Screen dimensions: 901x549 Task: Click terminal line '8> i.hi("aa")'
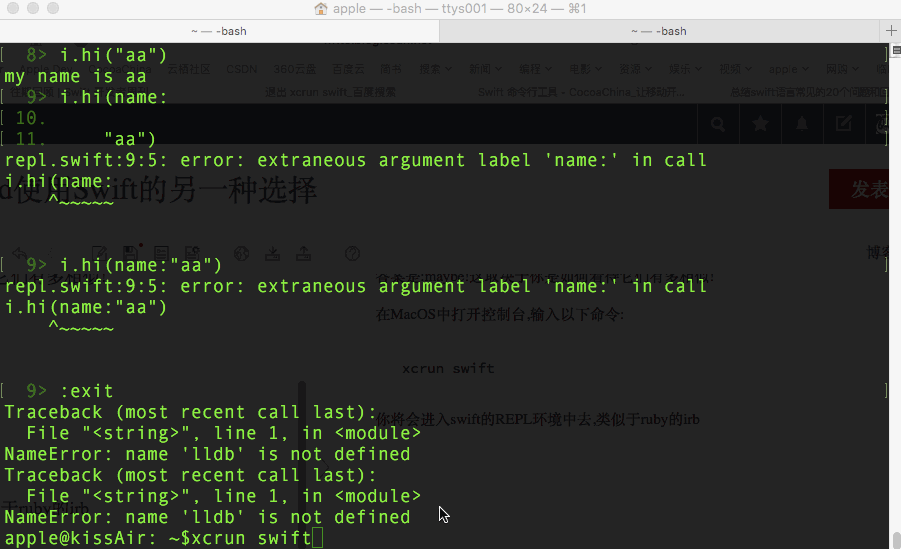tap(96, 55)
